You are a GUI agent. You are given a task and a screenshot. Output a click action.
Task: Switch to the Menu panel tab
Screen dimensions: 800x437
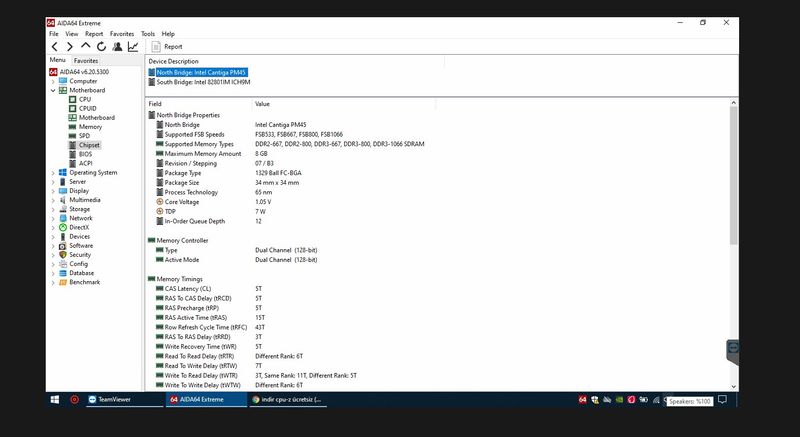coord(57,60)
